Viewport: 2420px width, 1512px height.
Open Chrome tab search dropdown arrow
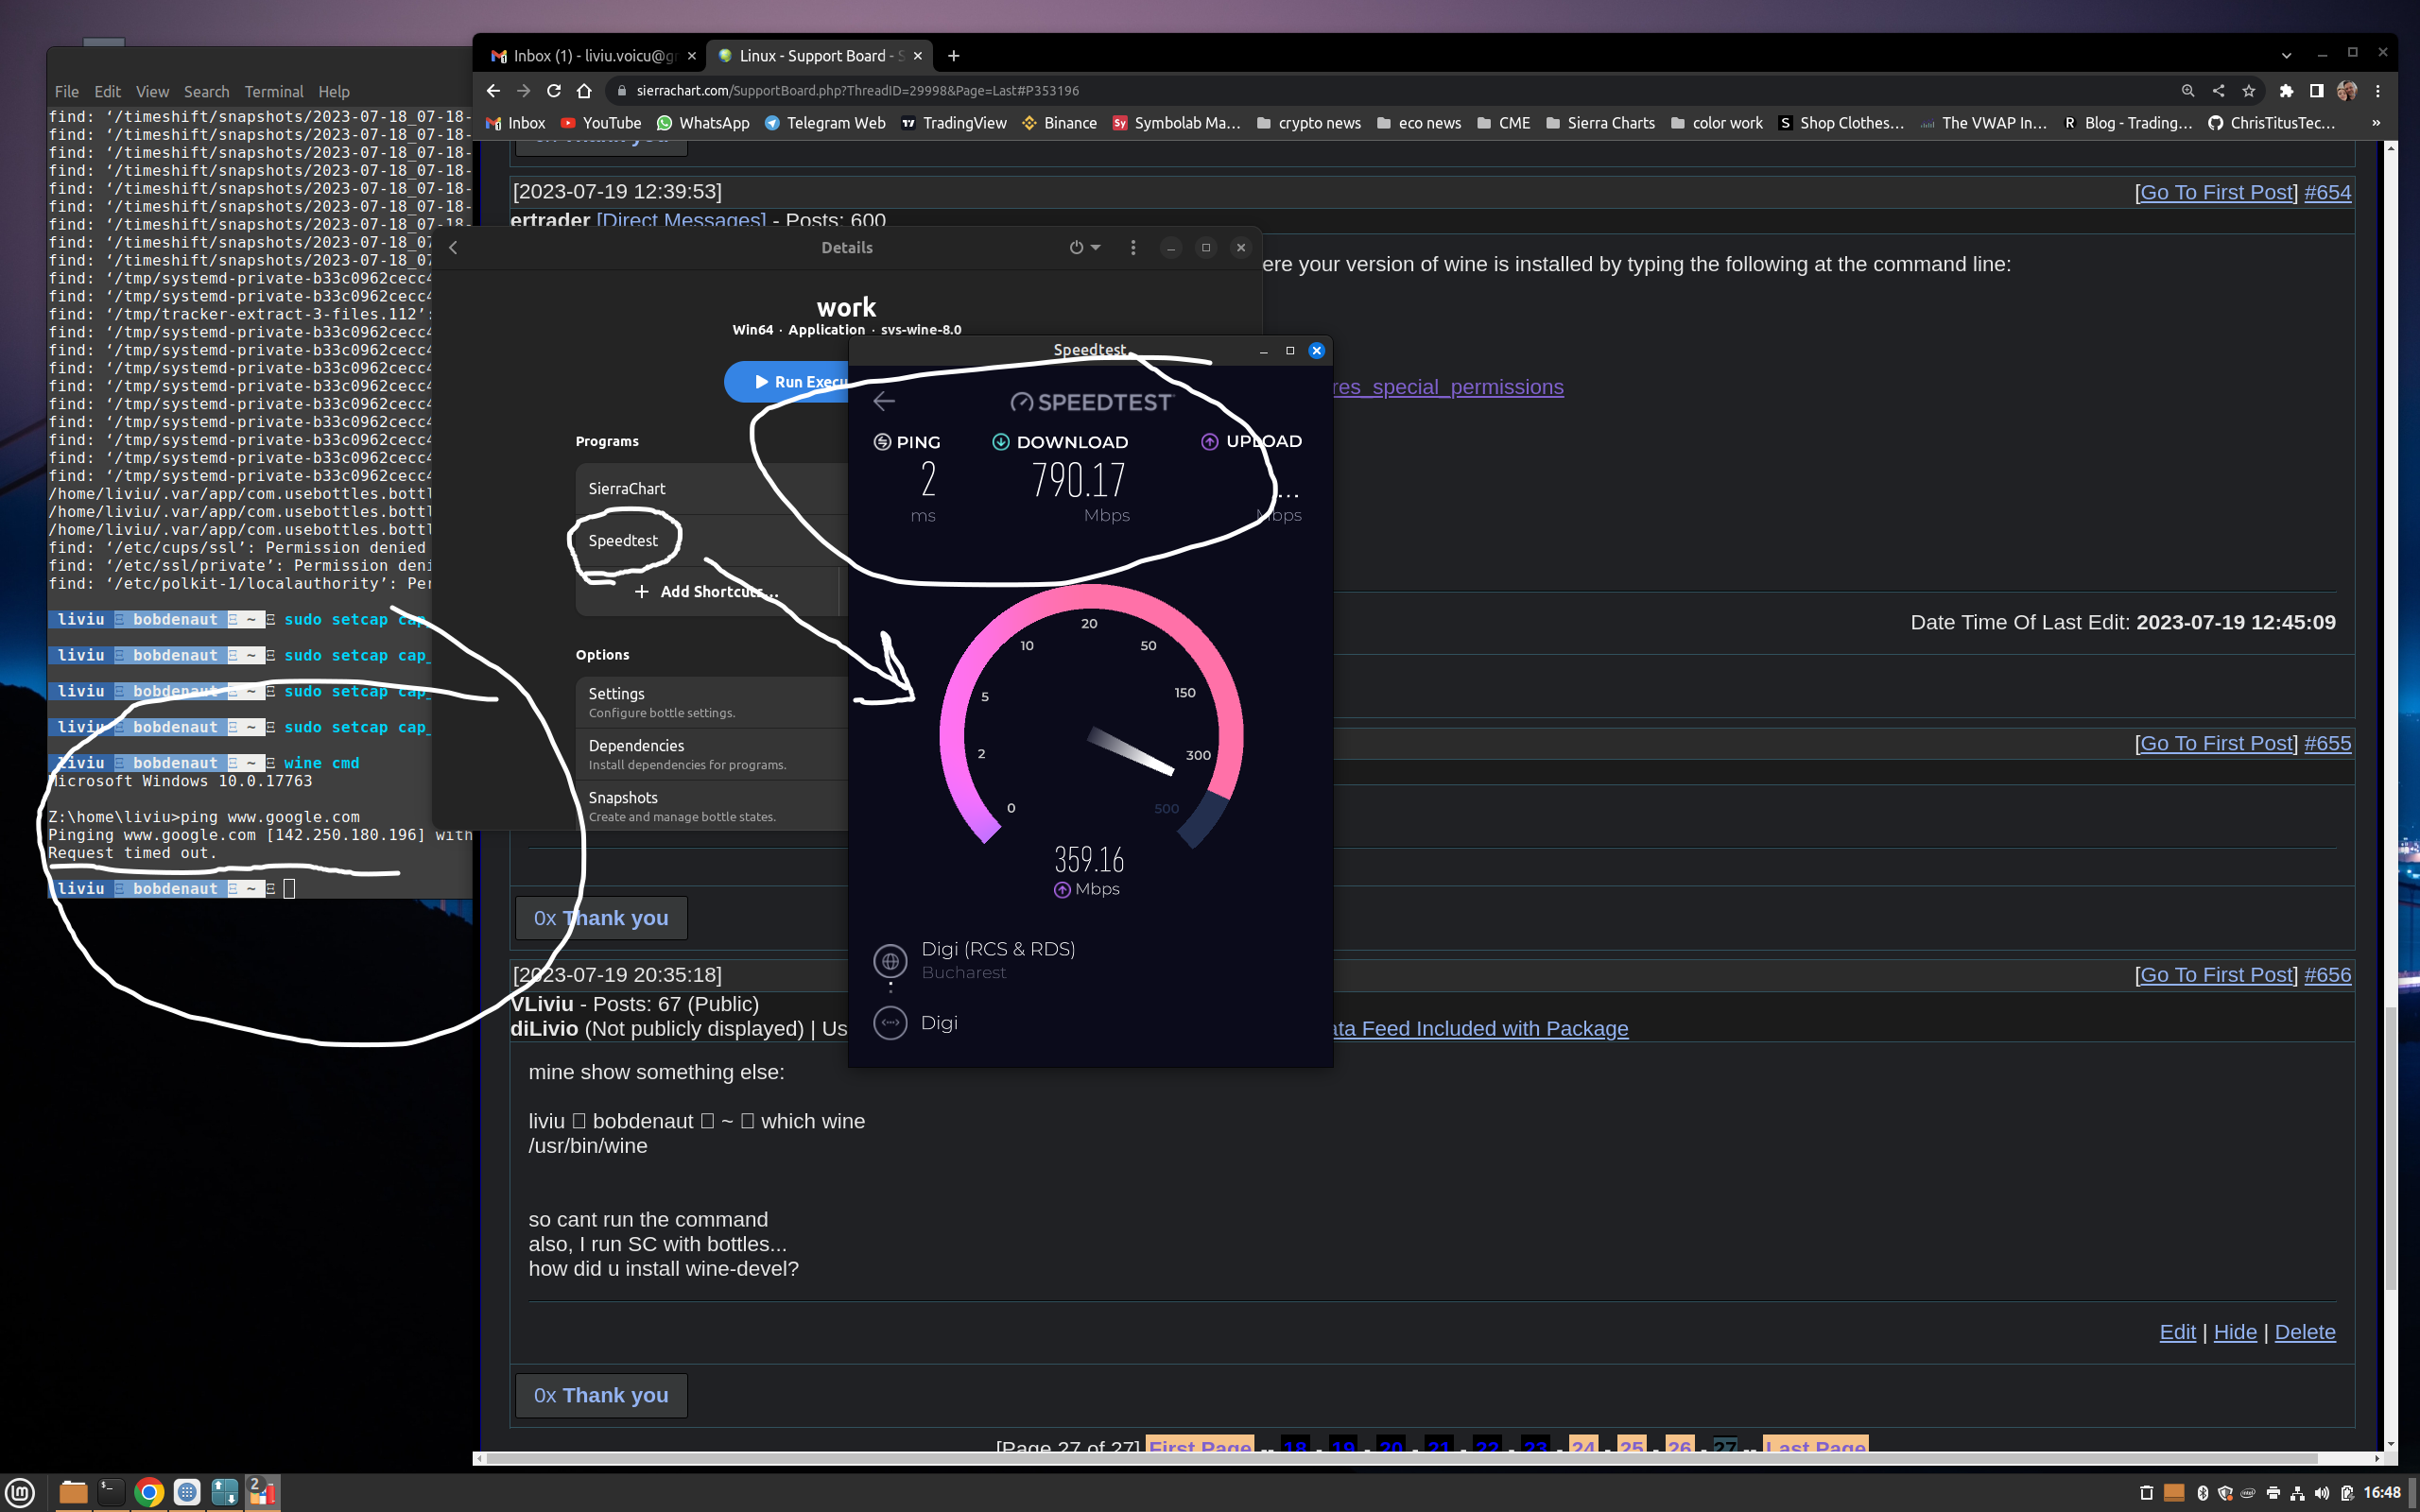[2286, 55]
